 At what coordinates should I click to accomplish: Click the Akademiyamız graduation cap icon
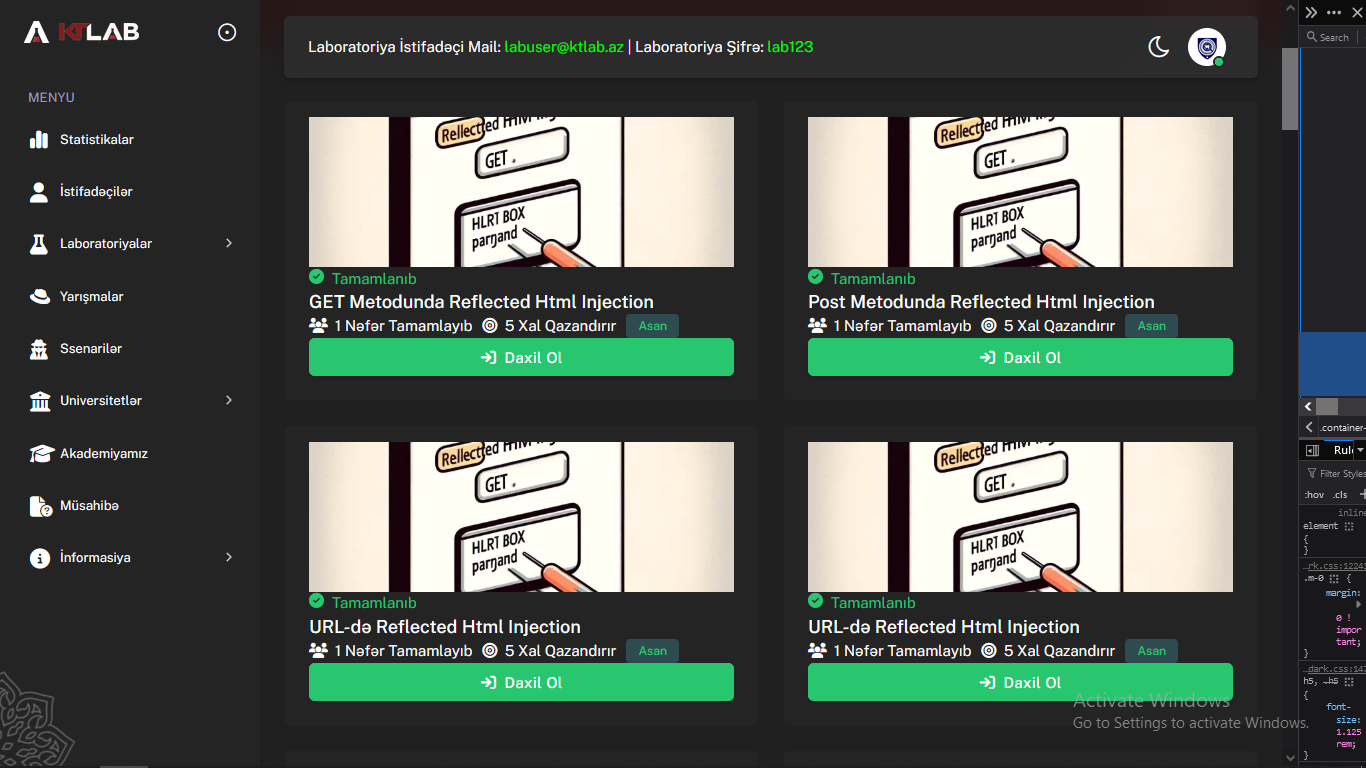pyautogui.click(x=40, y=453)
